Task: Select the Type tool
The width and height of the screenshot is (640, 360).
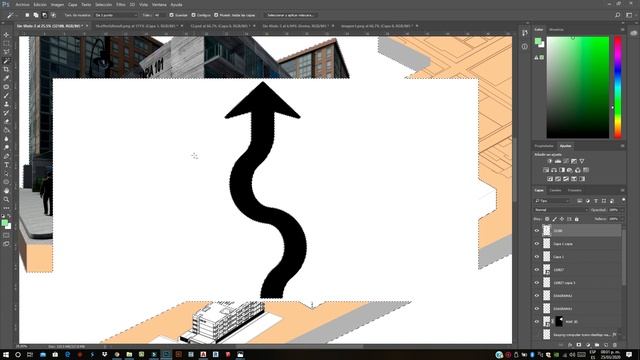Action: 6,165
